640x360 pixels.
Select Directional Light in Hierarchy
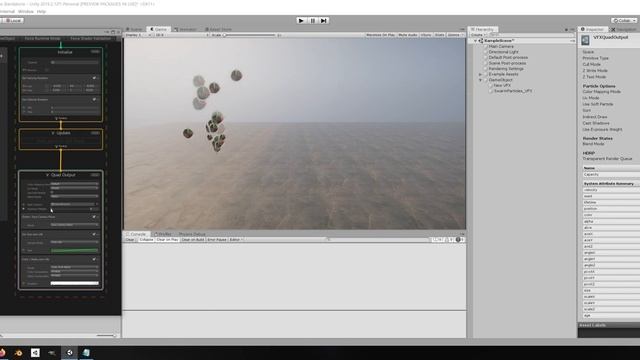503,52
